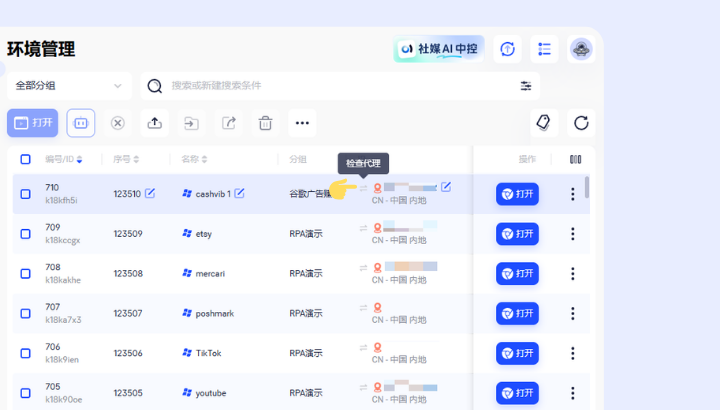This screenshot has width=720, height=410.
Task: Open the etsy environment
Action: point(517,234)
